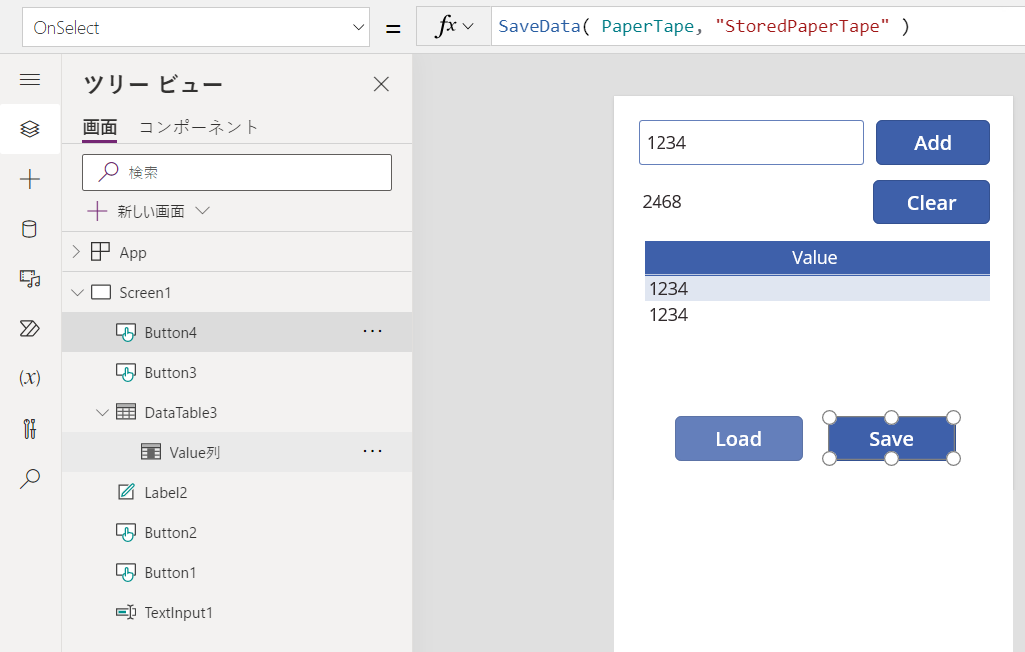The image size is (1025, 652).
Task: Select Button4 in the tree
Action: 170,332
